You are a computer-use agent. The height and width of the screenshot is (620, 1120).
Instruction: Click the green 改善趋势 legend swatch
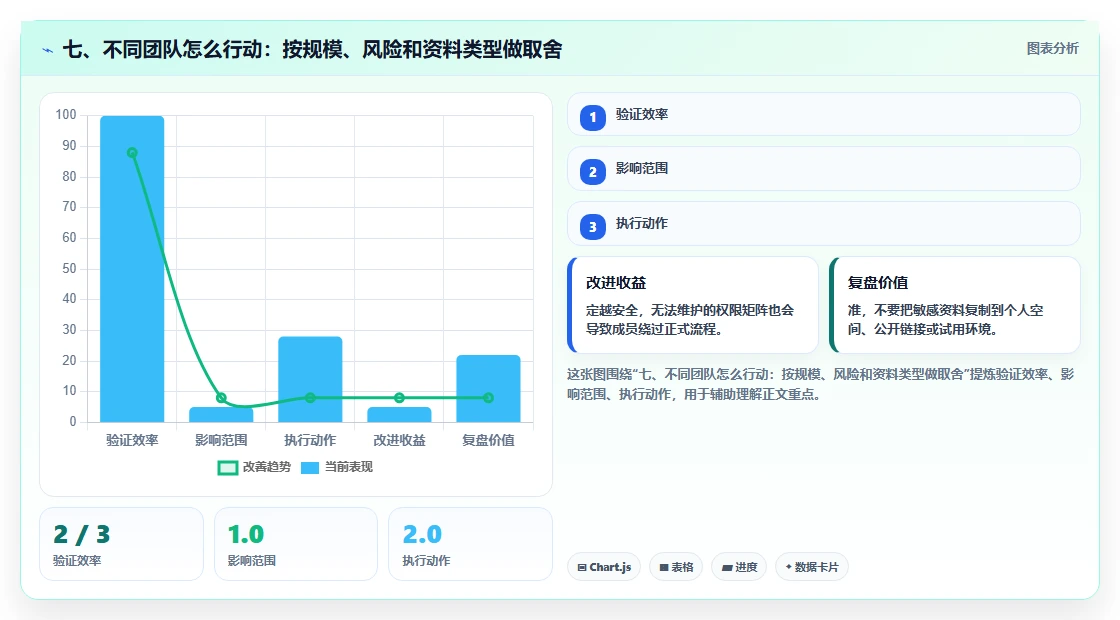pos(227,468)
